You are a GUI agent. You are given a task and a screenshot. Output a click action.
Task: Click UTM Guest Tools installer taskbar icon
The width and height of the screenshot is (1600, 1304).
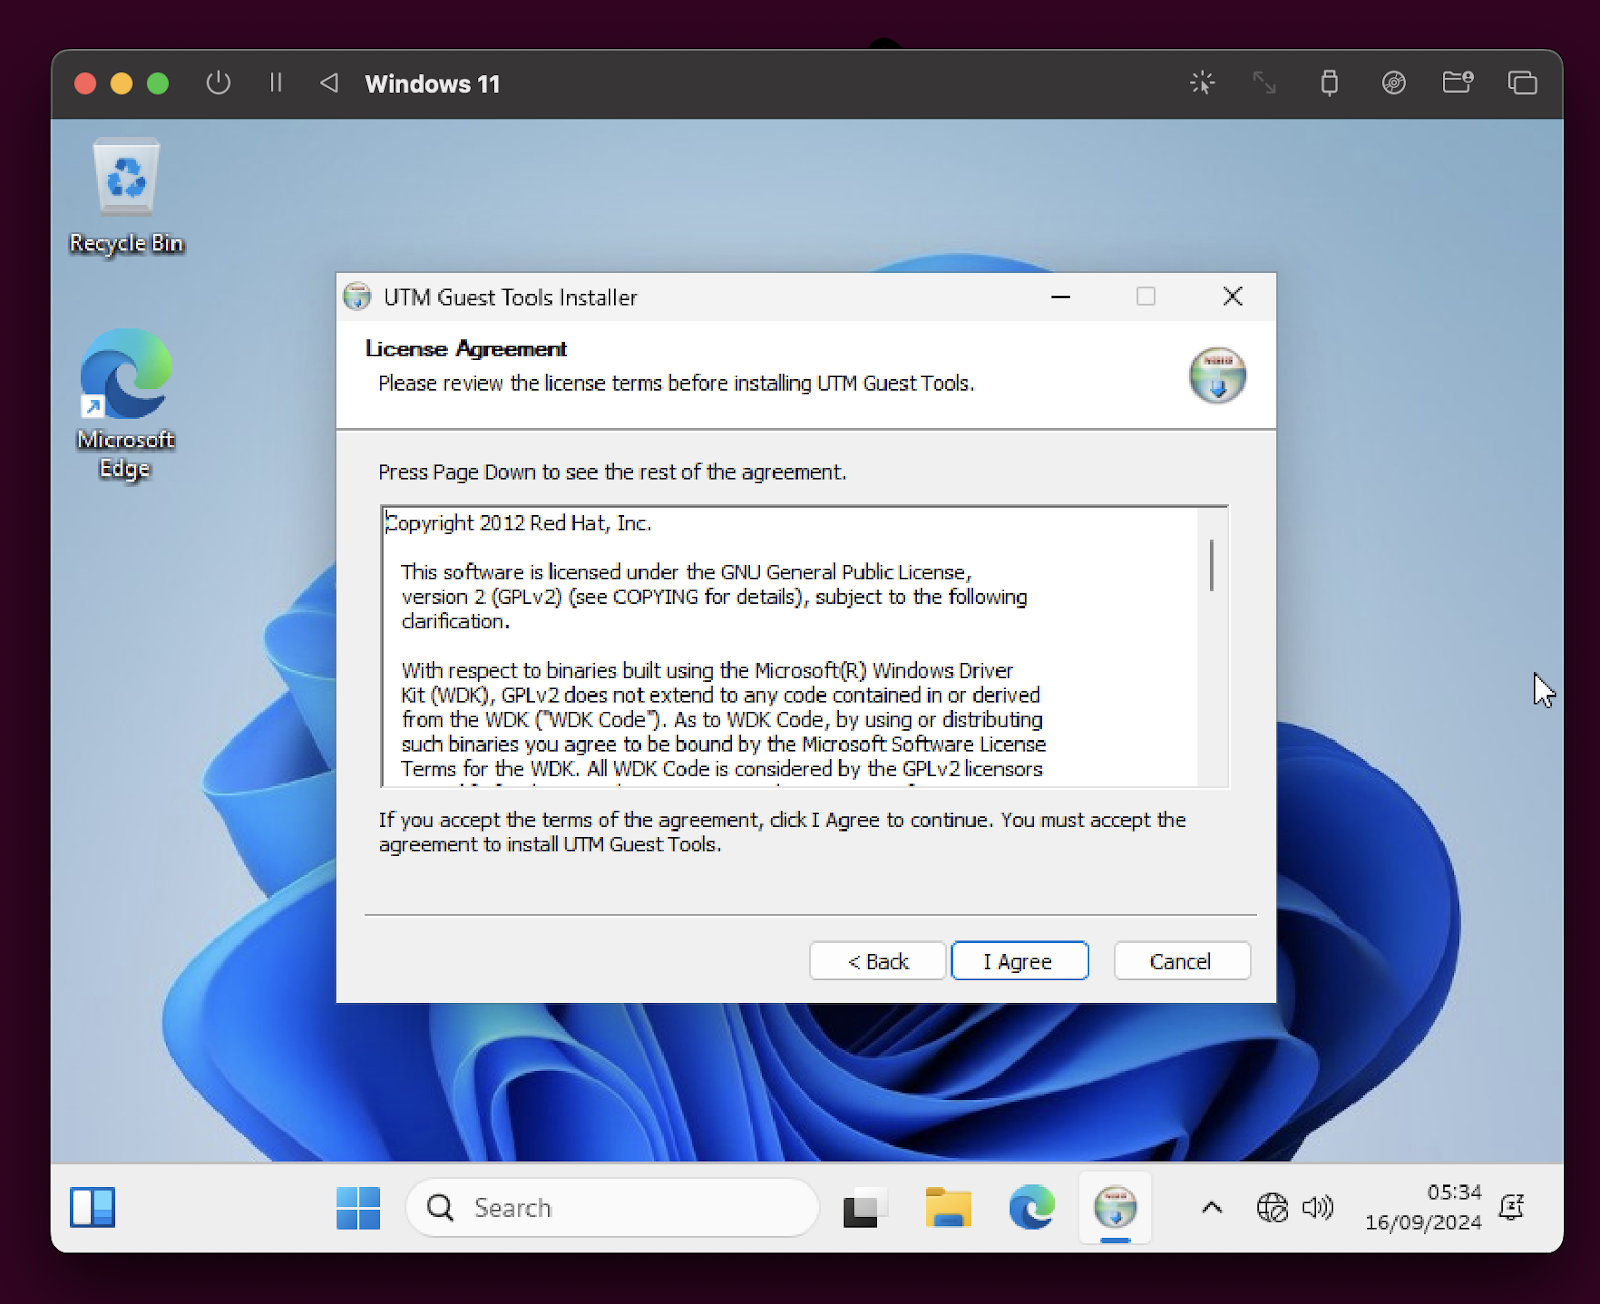pyautogui.click(x=1115, y=1208)
